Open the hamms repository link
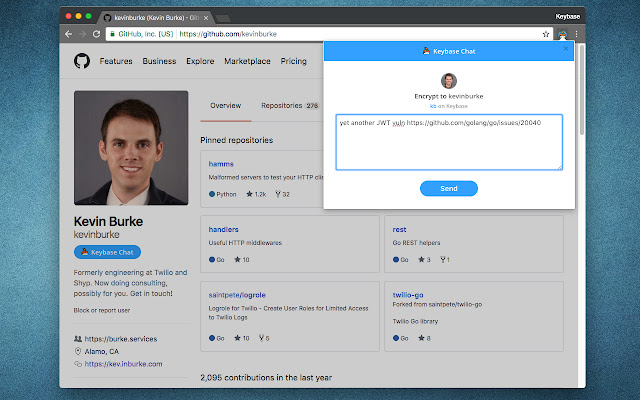 (221, 164)
